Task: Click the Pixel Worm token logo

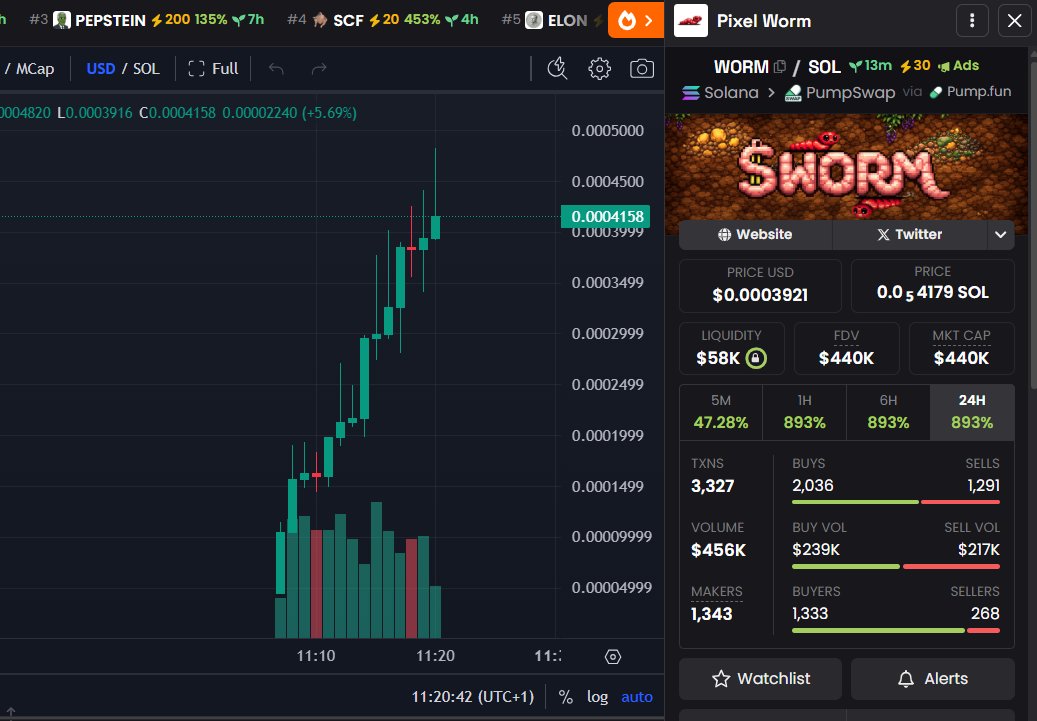Action: point(690,21)
